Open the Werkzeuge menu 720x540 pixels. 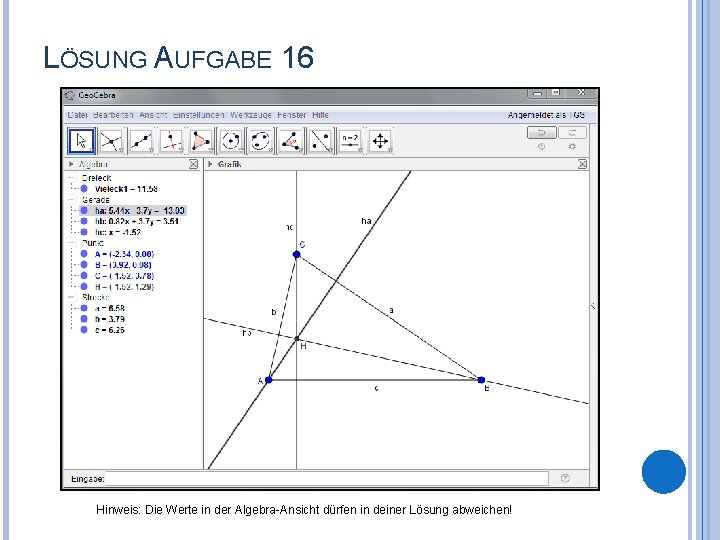point(251,115)
